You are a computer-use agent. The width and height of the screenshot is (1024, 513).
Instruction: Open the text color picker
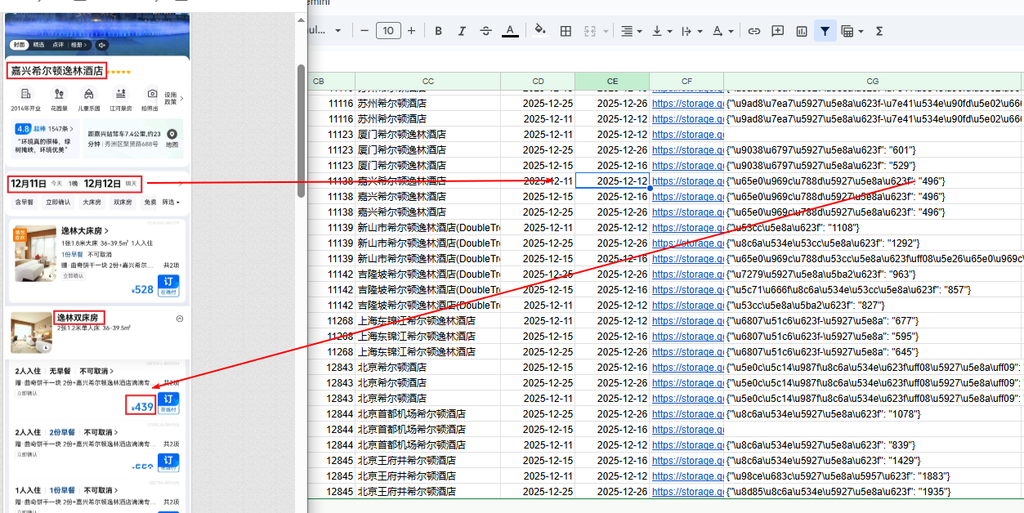point(510,31)
